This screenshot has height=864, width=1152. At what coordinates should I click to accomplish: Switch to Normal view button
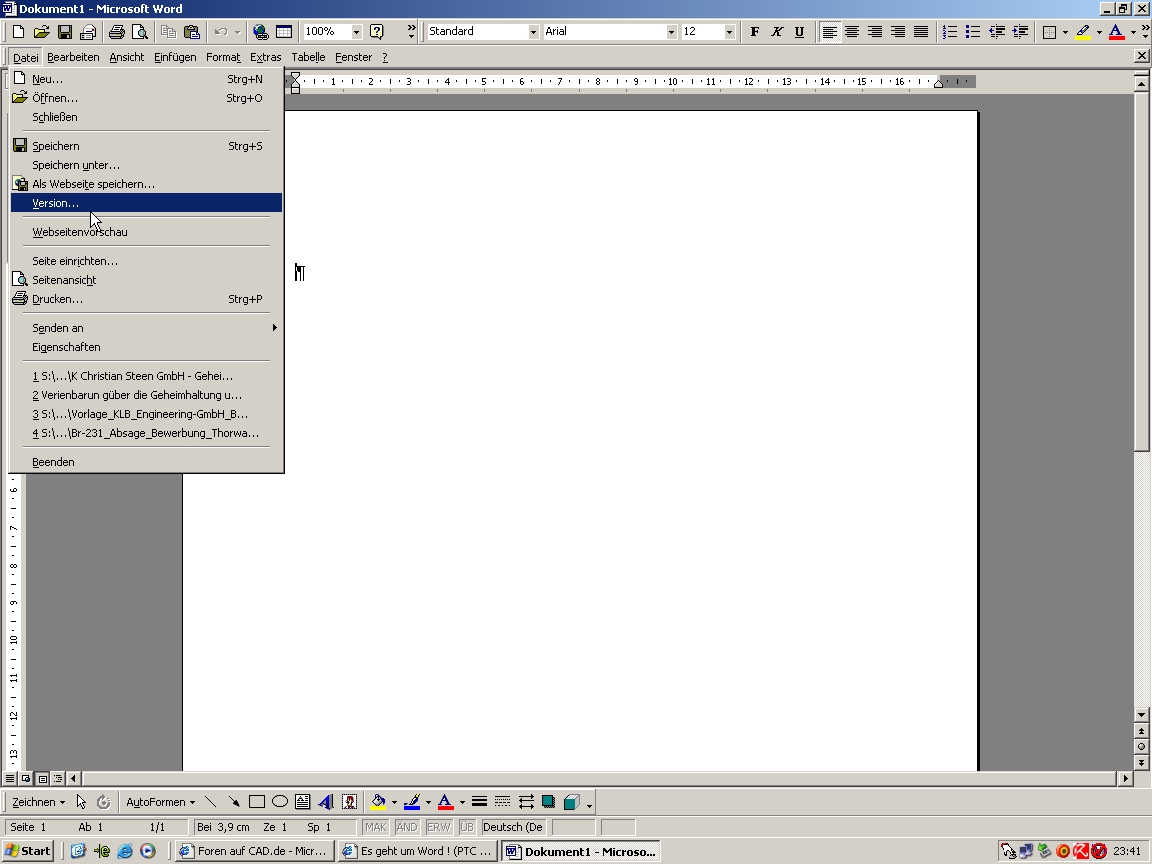pyautogui.click(x=10, y=778)
